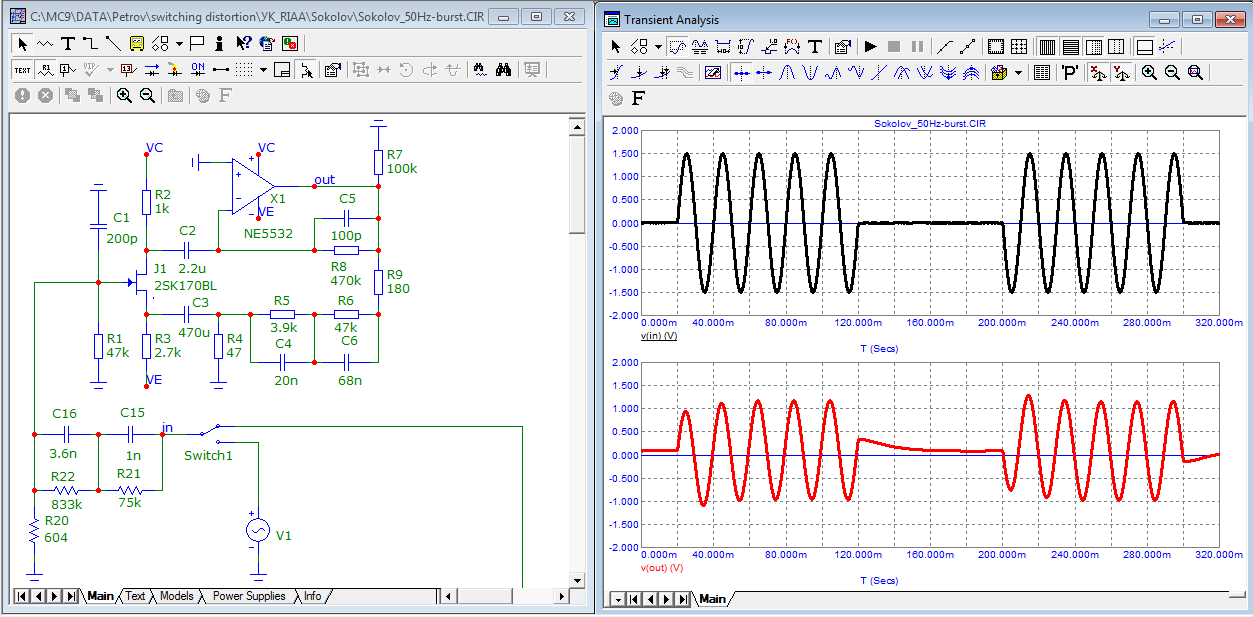Select the Text tool in schematic toolbar

[x=67, y=43]
